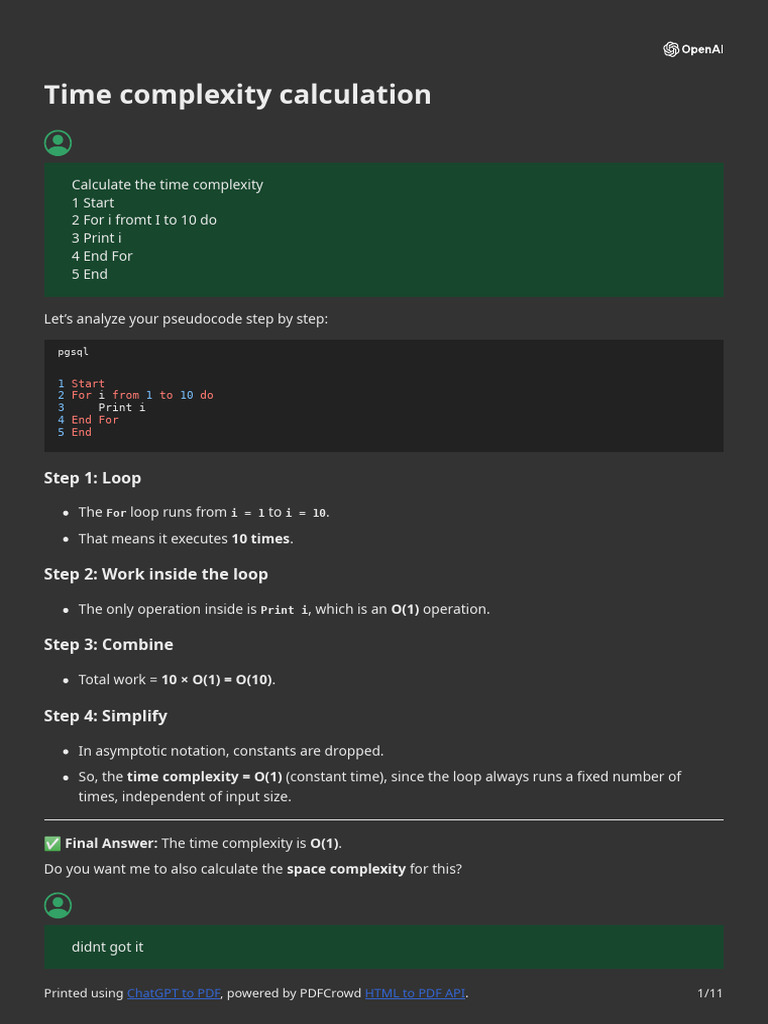Select the "Step 4: Simplify" heading

pos(105,716)
